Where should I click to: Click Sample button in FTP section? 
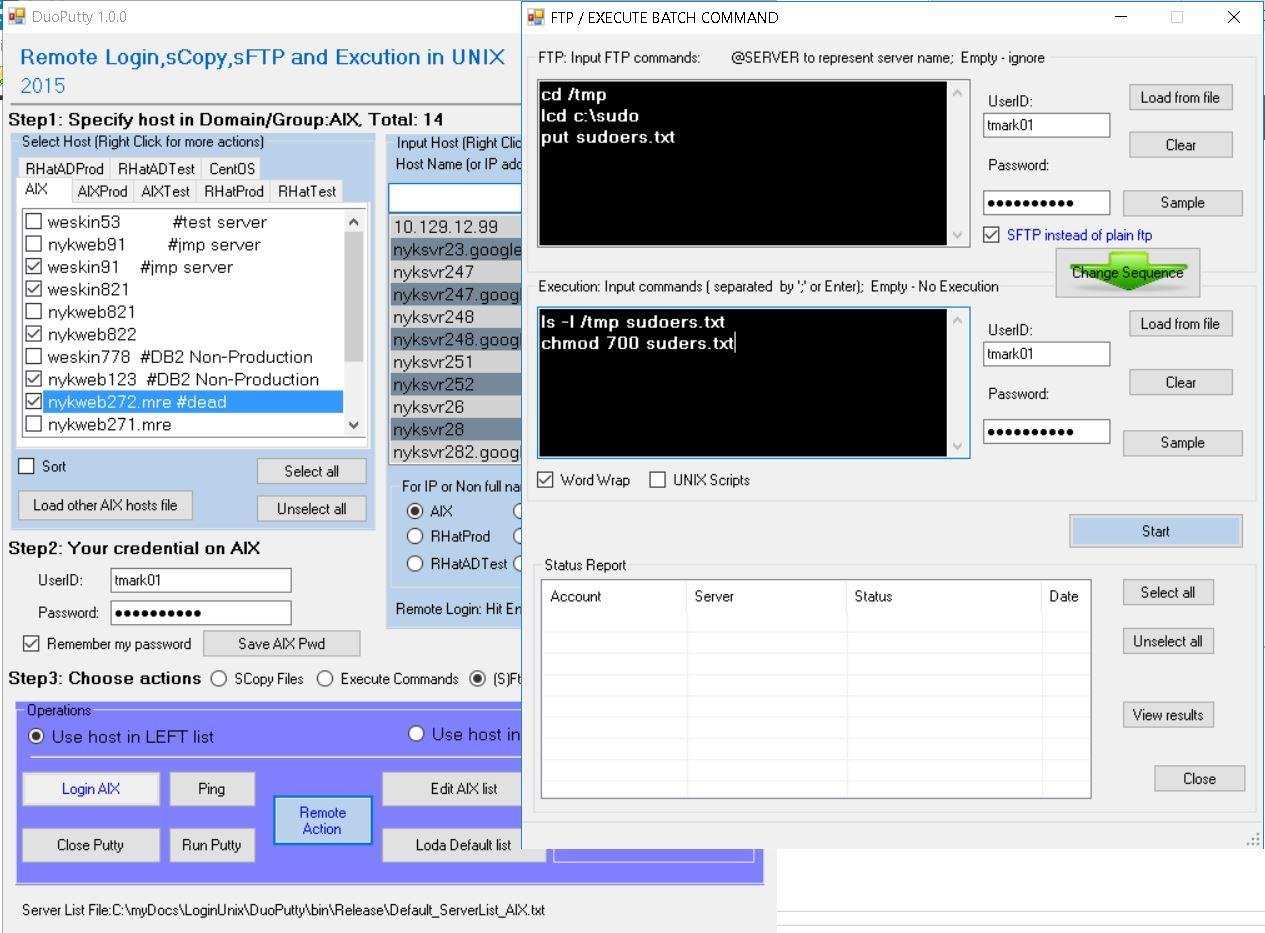pyautogui.click(x=1182, y=203)
